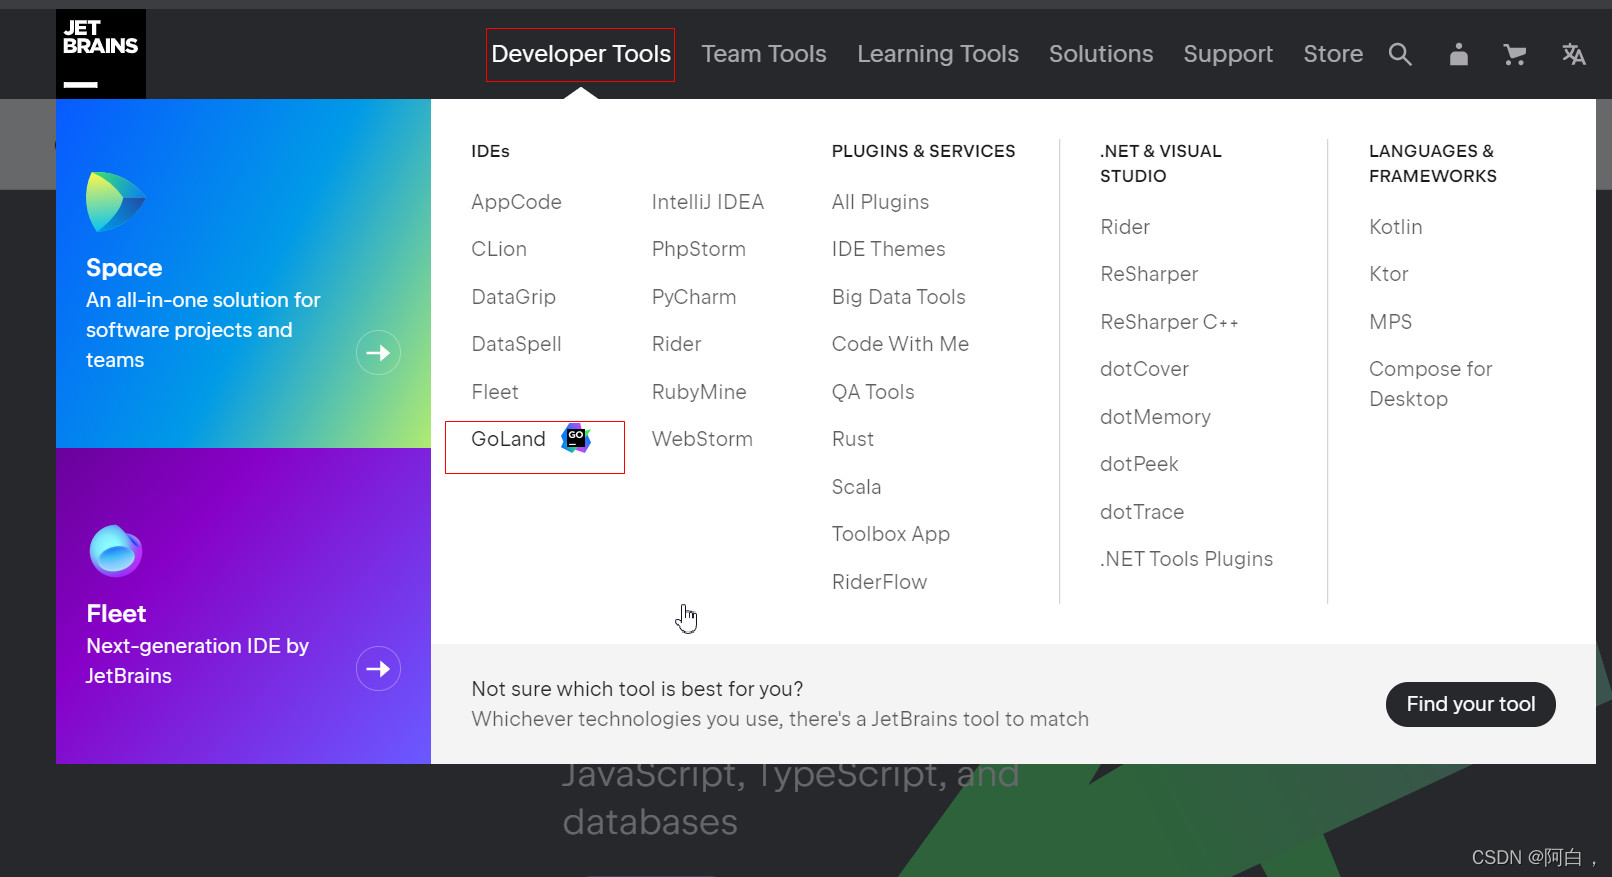
Task: Click the arrow button on Space card
Action: (378, 352)
